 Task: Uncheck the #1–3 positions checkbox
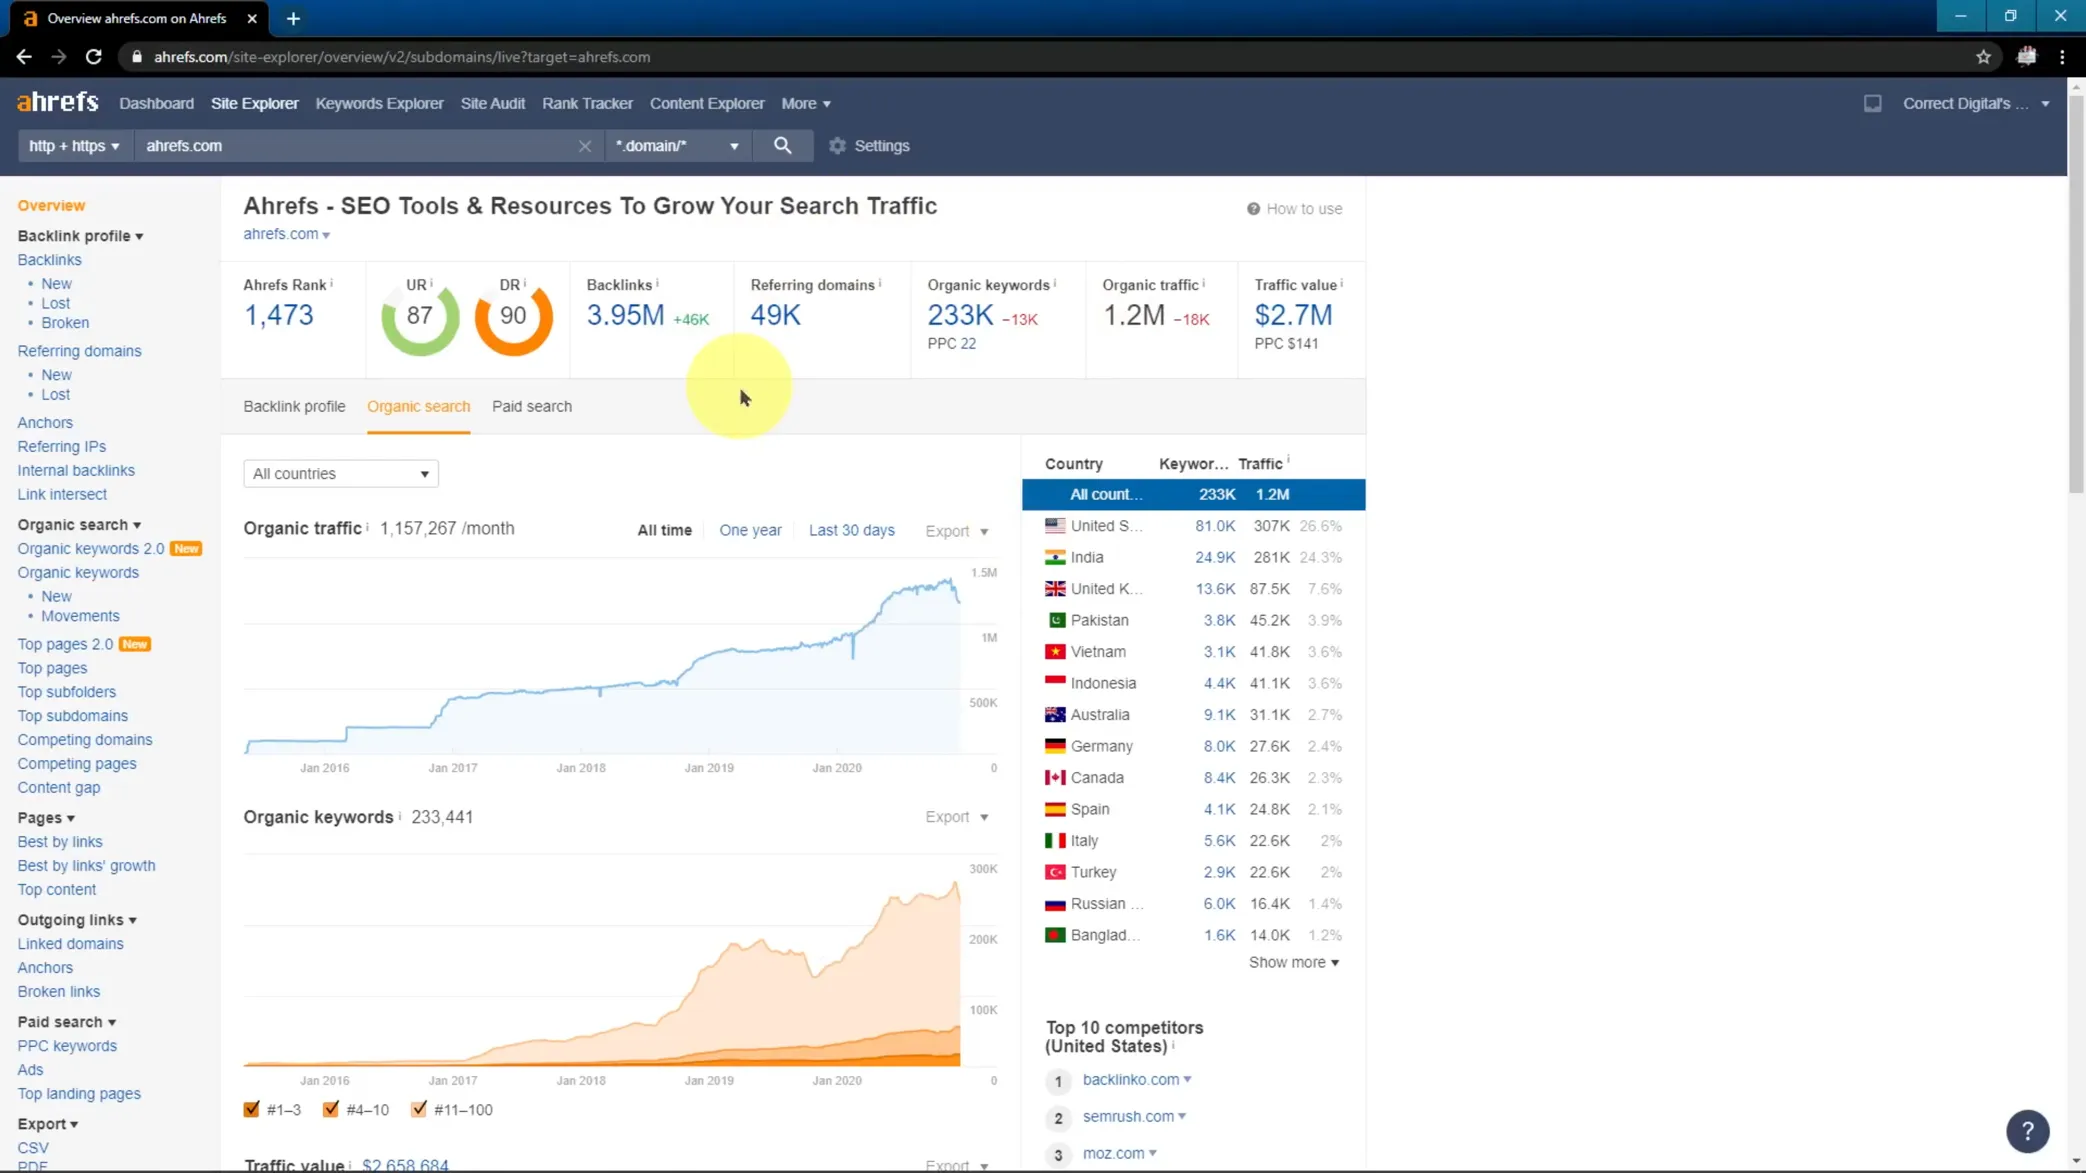tap(252, 1109)
